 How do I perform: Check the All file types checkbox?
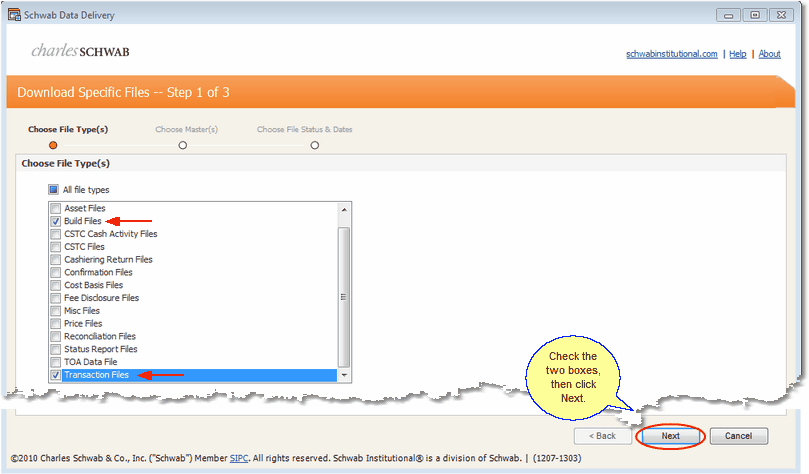click(54, 190)
